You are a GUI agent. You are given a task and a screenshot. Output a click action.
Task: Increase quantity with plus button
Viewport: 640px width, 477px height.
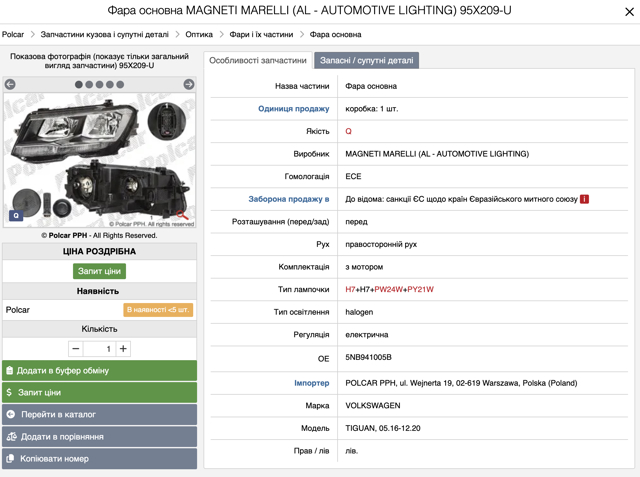coord(123,349)
